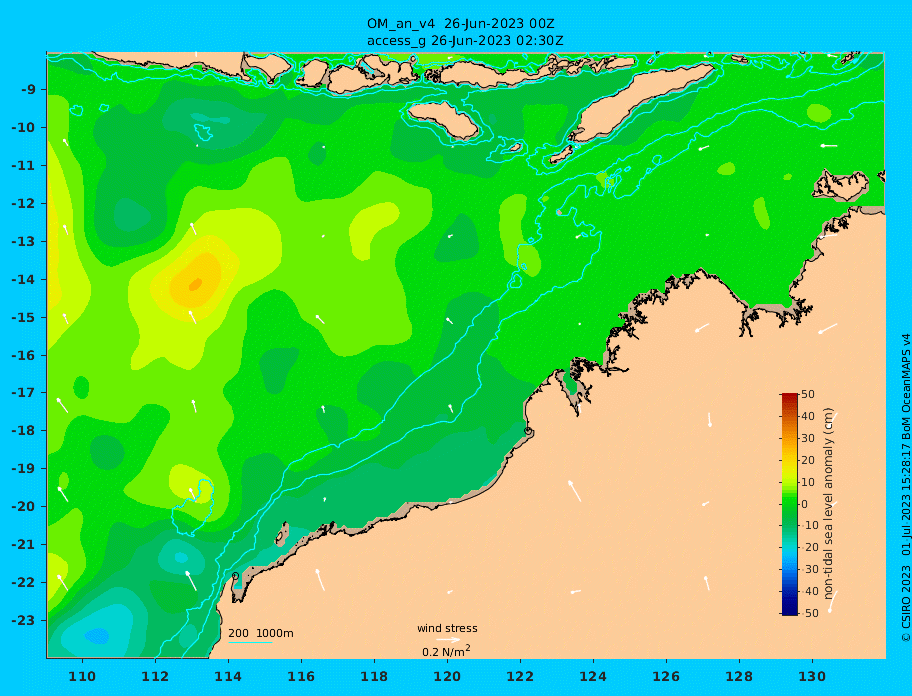Click the orange sea level high near 113E 14S
This screenshot has height=696, width=912.
(195, 283)
